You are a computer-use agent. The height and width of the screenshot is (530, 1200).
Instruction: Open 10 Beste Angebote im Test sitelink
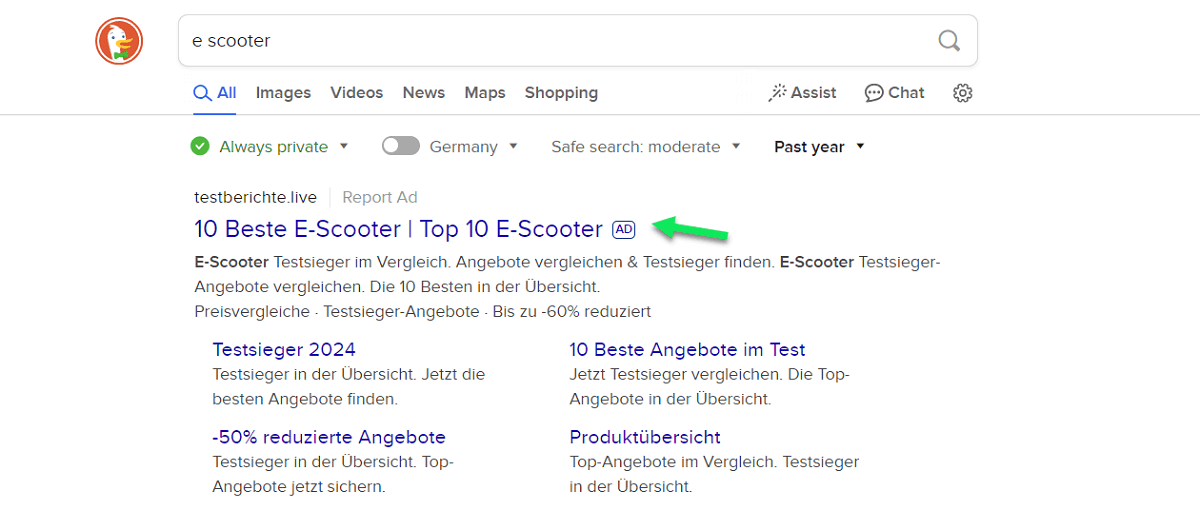[x=687, y=349]
